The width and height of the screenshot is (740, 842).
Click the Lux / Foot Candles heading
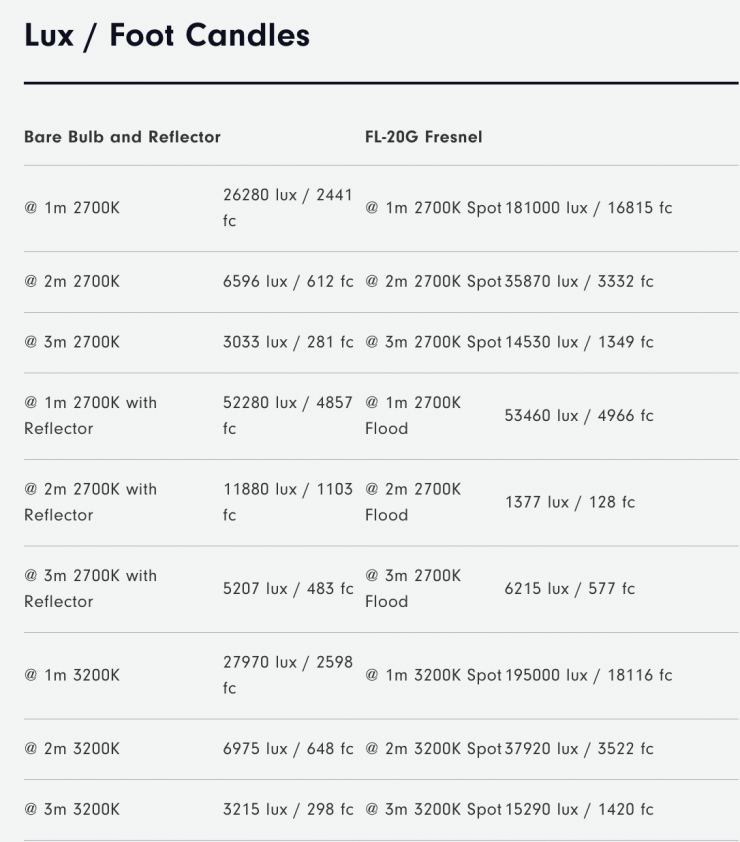pyautogui.click(x=167, y=35)
